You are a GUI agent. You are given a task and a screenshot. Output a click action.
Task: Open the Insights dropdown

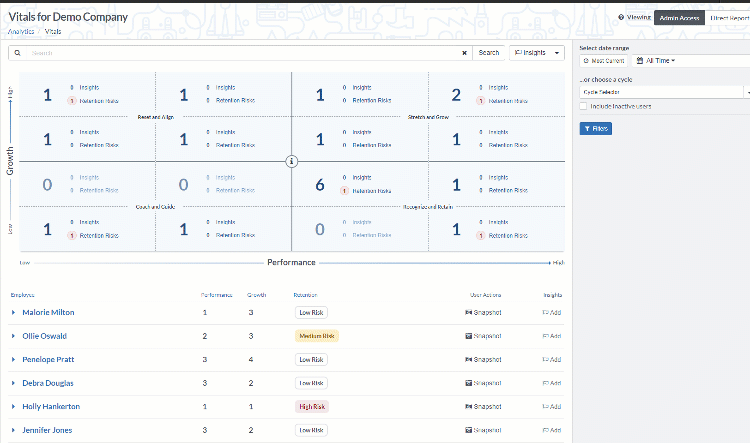(537, 53)
